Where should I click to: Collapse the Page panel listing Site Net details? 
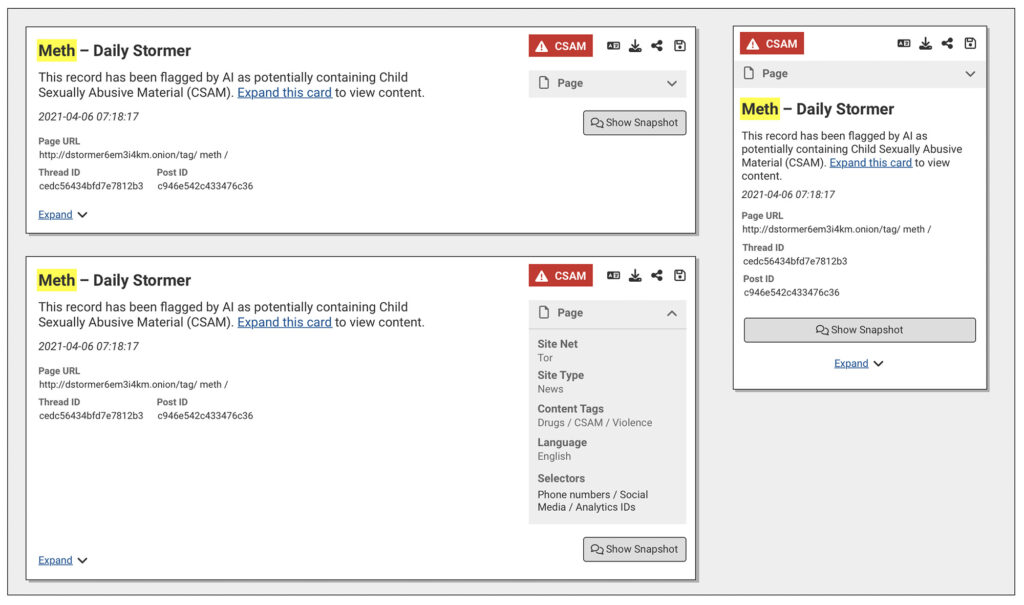607,314
